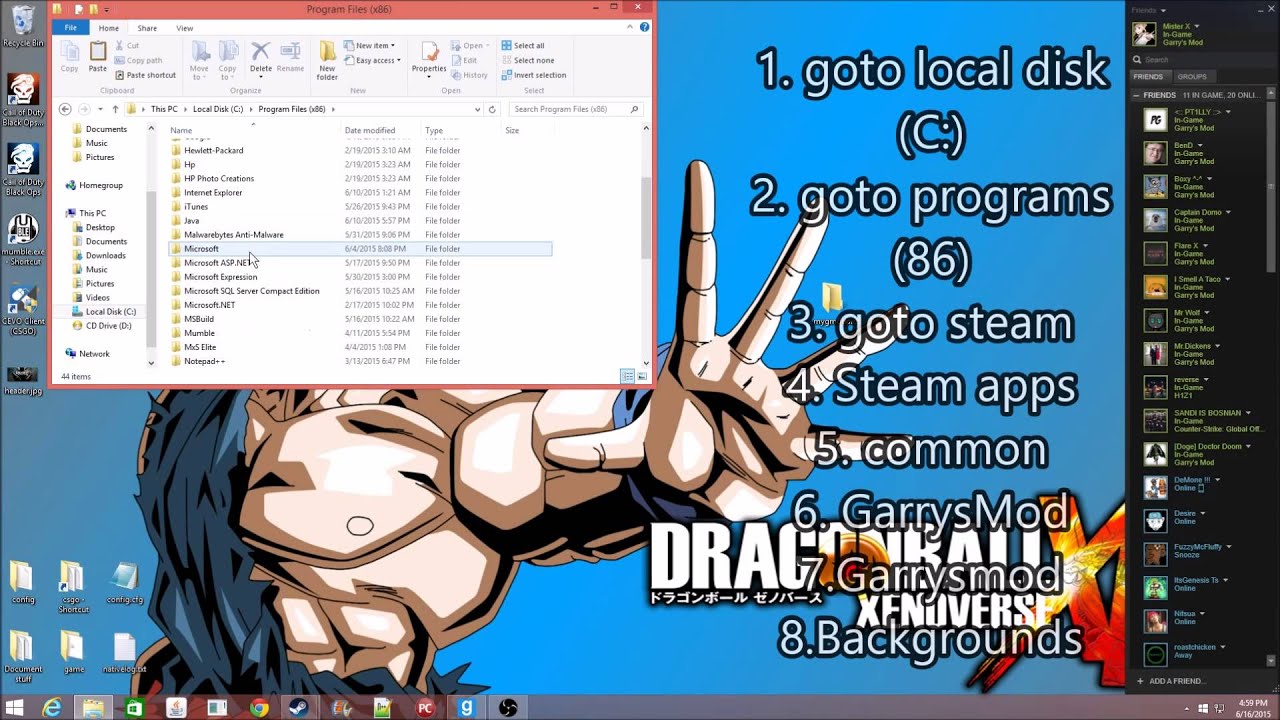Switch to the View ribbon tab
Screen dimensions: 1280x720
[x=185, y=28]
